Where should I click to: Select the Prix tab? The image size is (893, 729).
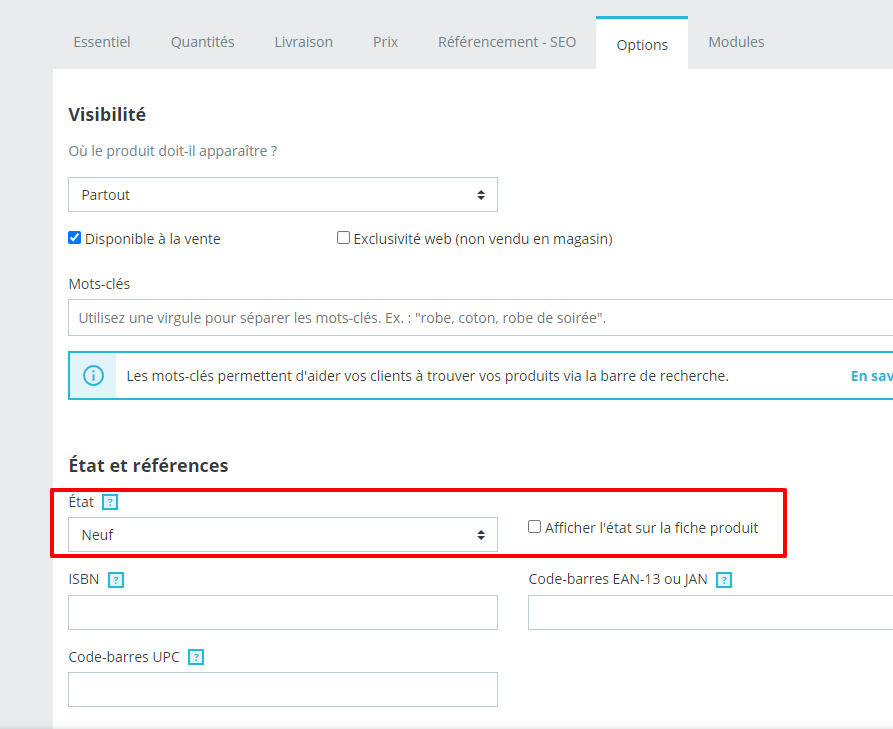click(x=386, y=42)
